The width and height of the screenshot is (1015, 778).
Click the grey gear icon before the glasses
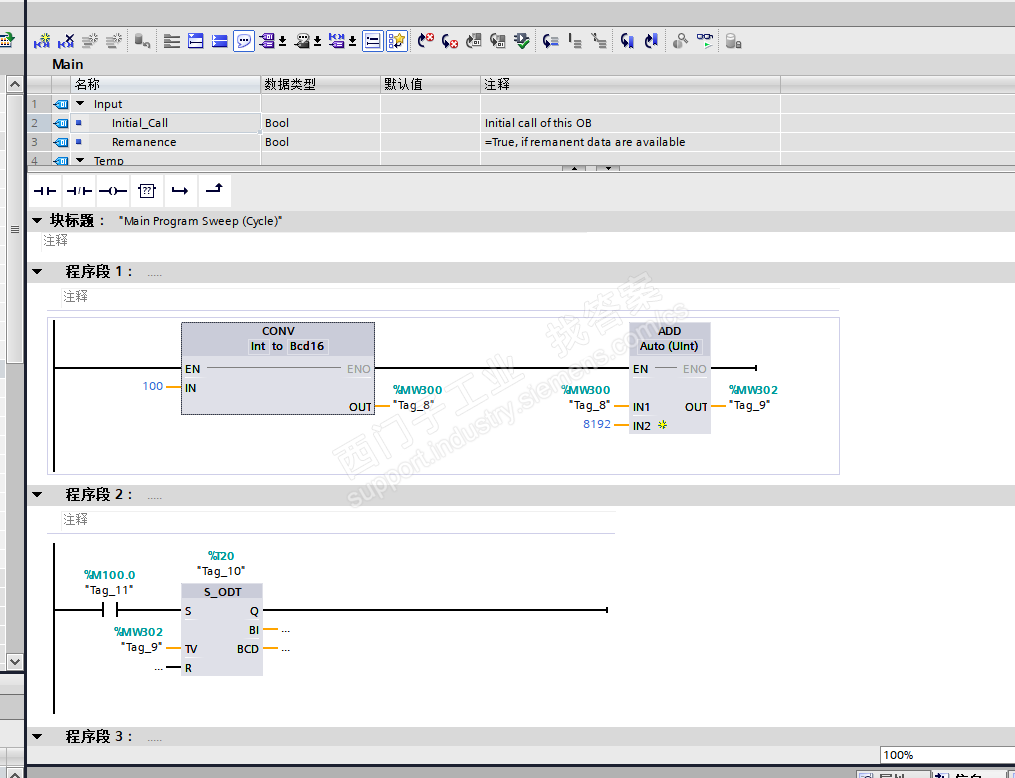680,41
